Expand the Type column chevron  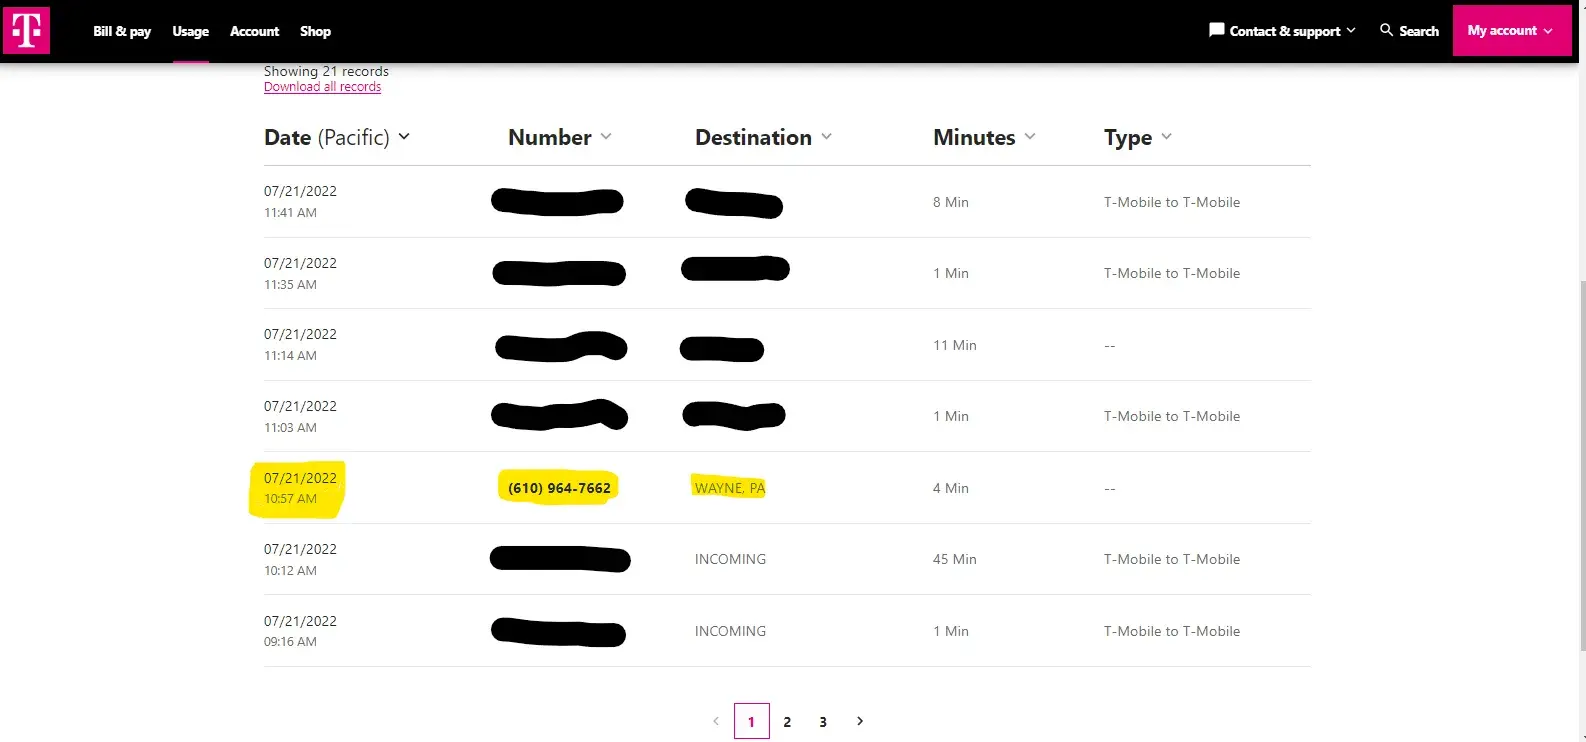[x=1166, y=137]
